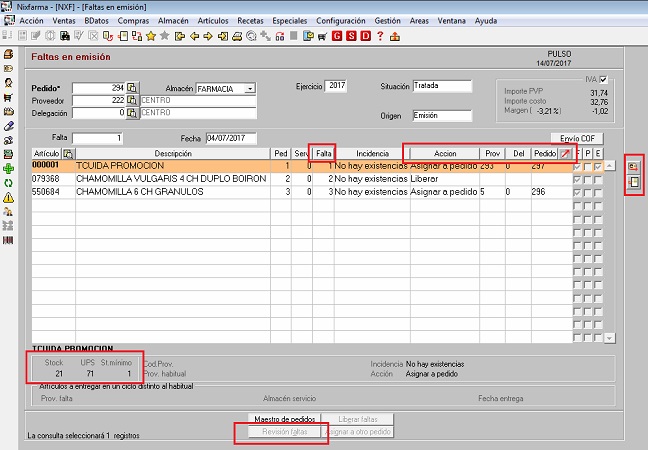Open the customer person sidebar icon
This screenshot has width=648, height=450.
[x=8, y=83]
